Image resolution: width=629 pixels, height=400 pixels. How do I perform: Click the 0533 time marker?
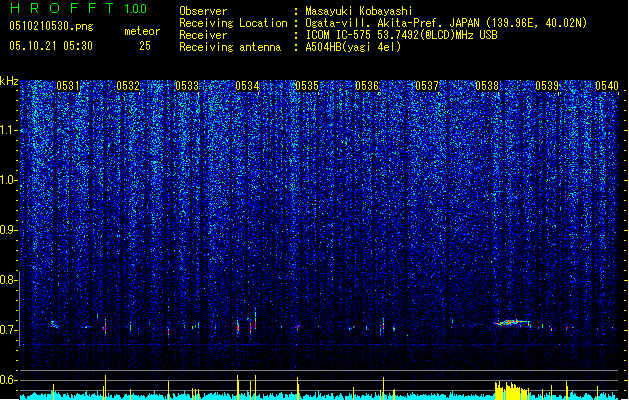[x=187, y=86]
